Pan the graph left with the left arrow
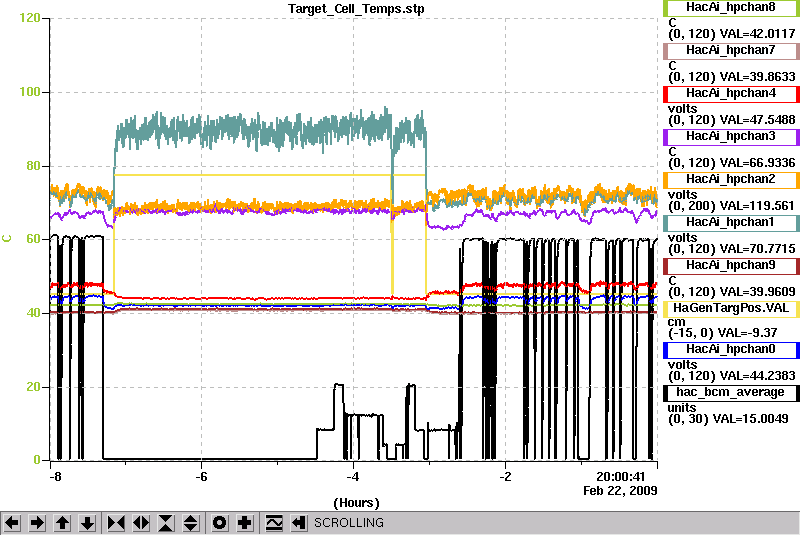Screen dimensions: 800x535 click(x=12, y=523)
